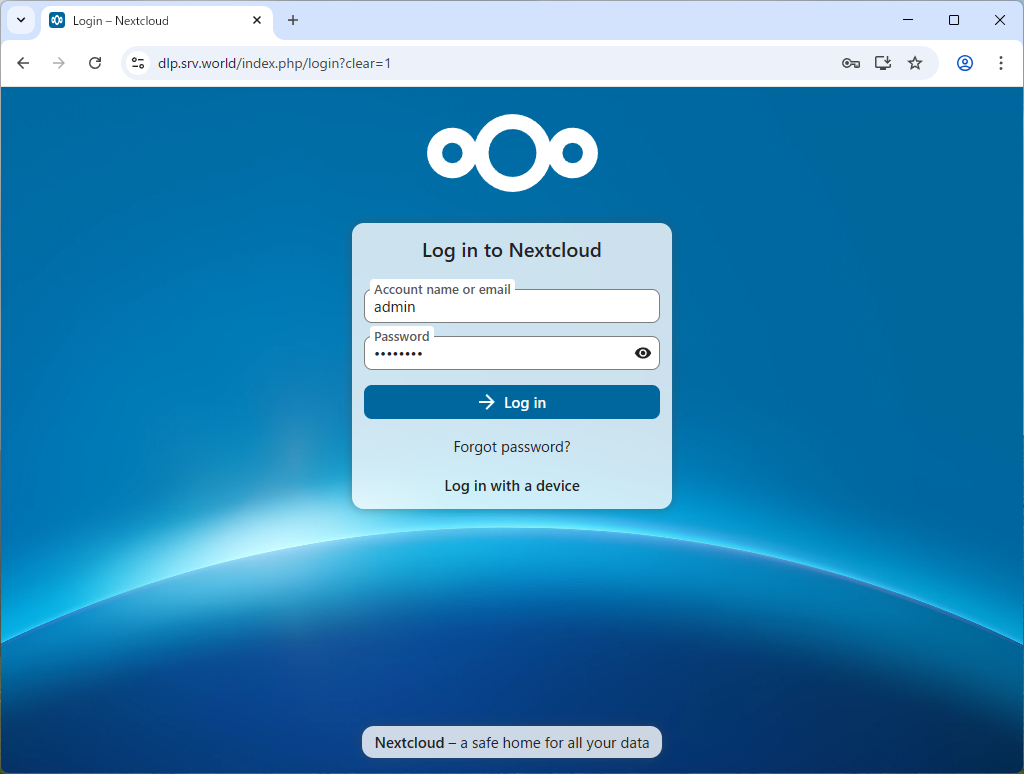Viewport: 1024px width, 774px height.
Task: Minimize the browser window
Action: pyautogui.click(x=908, y=20)
